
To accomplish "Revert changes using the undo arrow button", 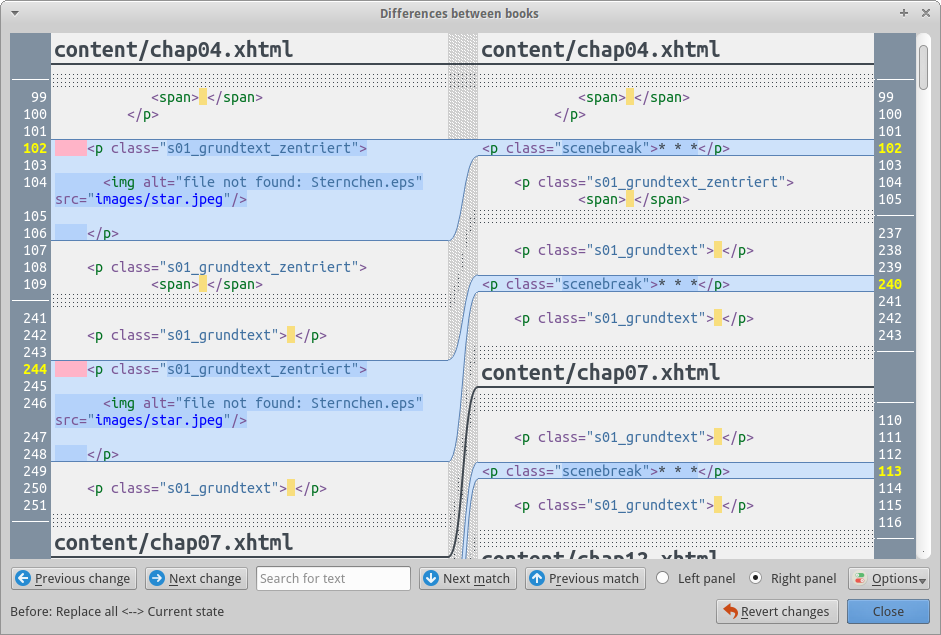I will pyautogui.click(x=777, y=611).
